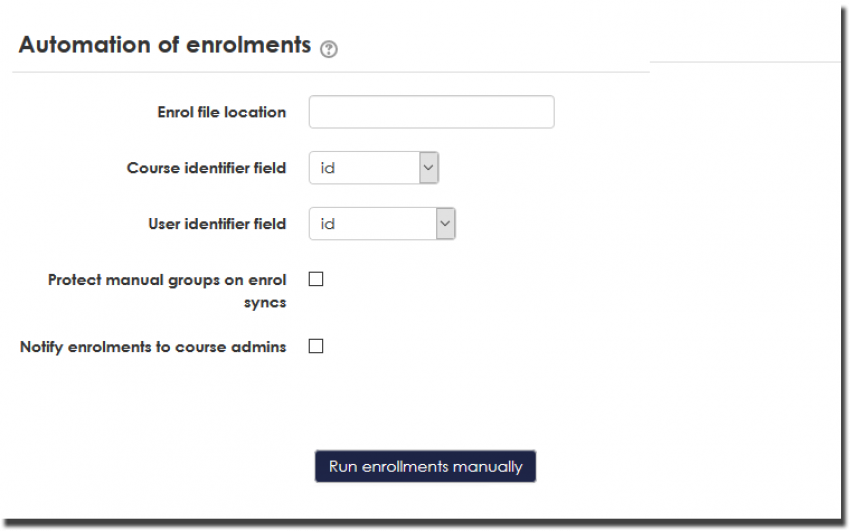Expand the User identifier field dropdown arrow
The height and width of the screenshot is (531, 850).
[445, 224]
